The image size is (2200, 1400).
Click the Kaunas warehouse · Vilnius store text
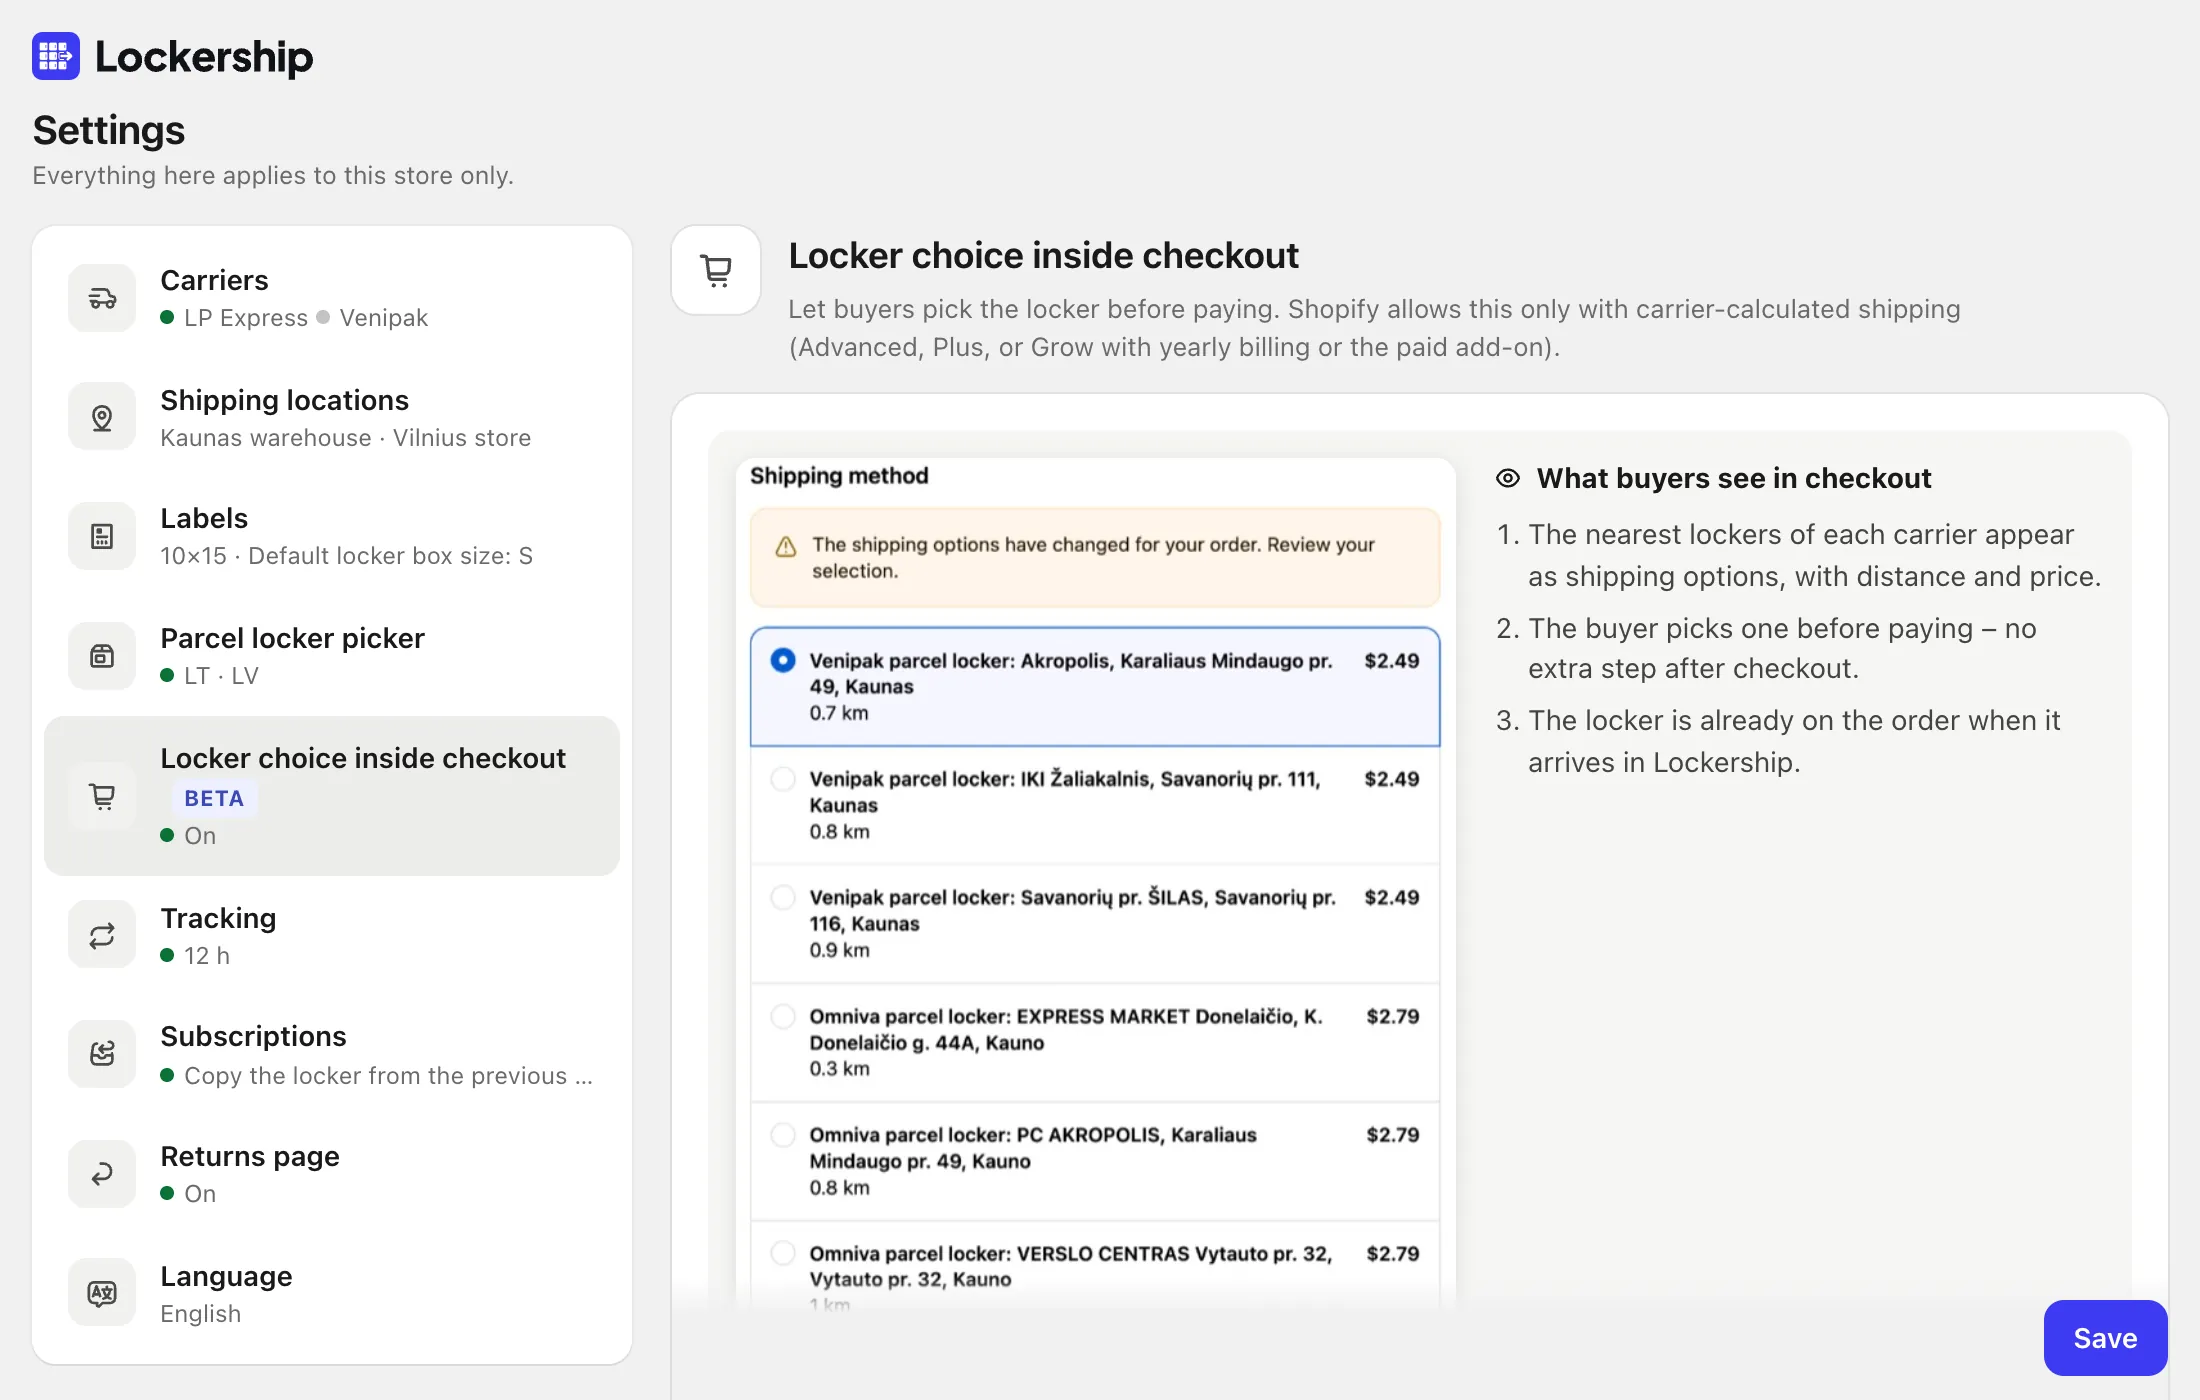tap(346, 438)
